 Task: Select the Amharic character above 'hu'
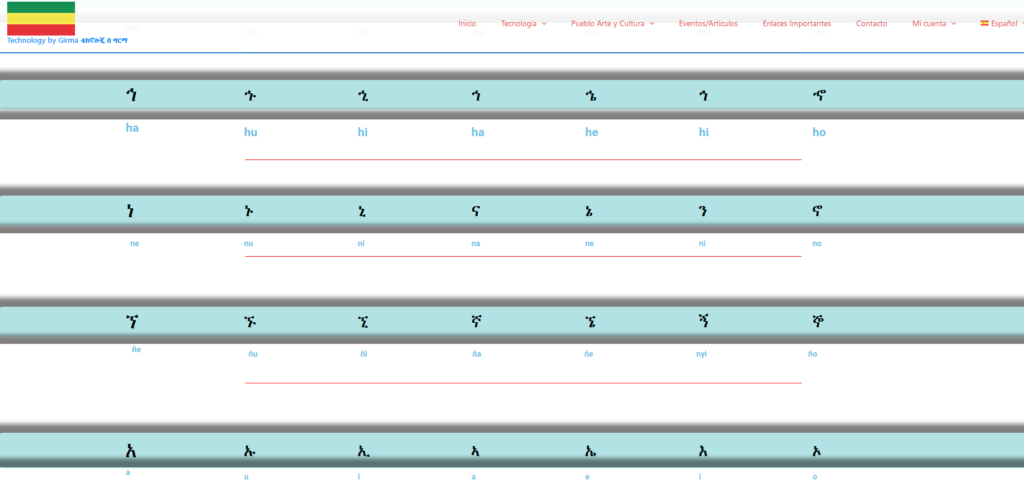(x=250, y=96)
